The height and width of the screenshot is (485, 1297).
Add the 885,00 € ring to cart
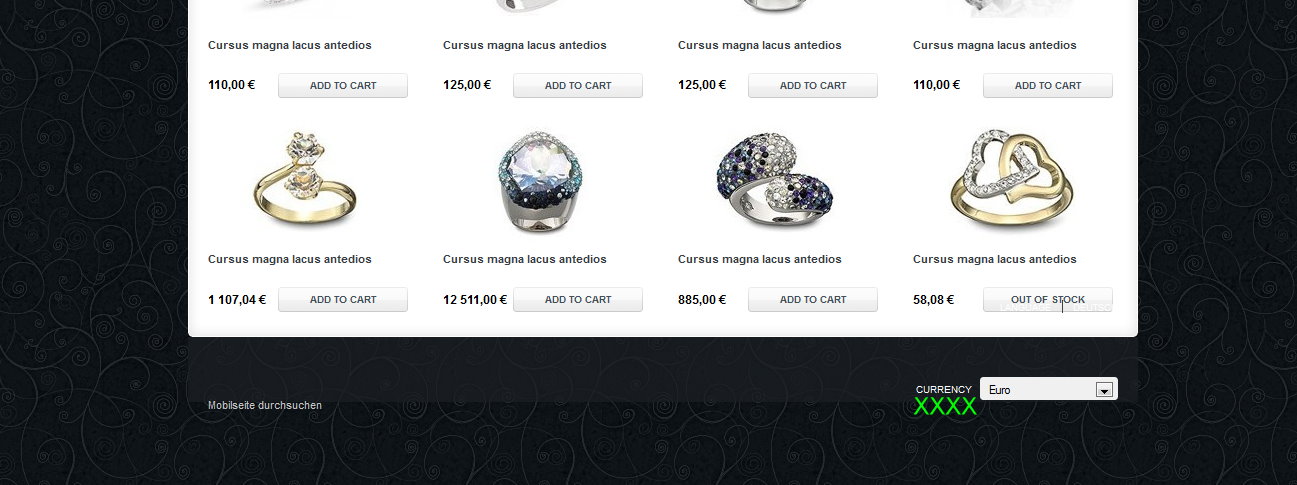[813, 299]
